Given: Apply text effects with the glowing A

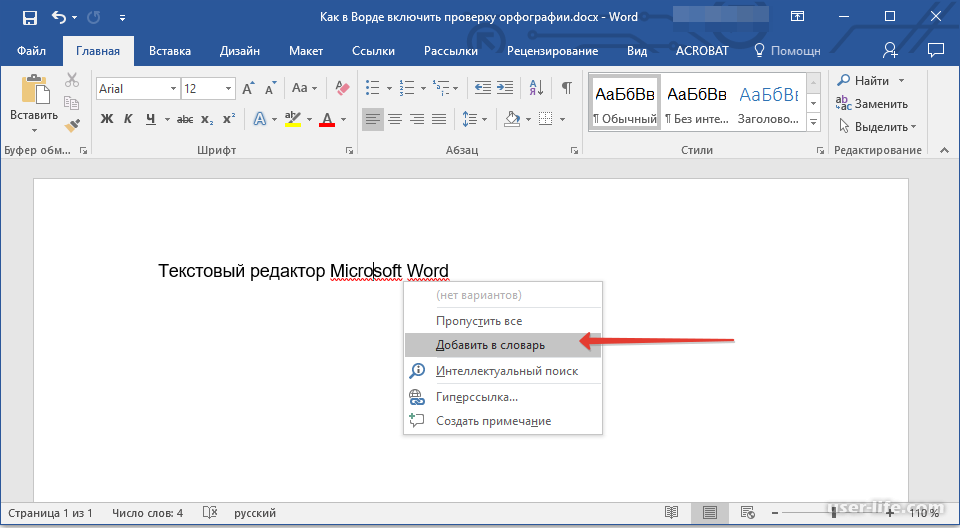Looking at the screenshot, I should (260, 119).
